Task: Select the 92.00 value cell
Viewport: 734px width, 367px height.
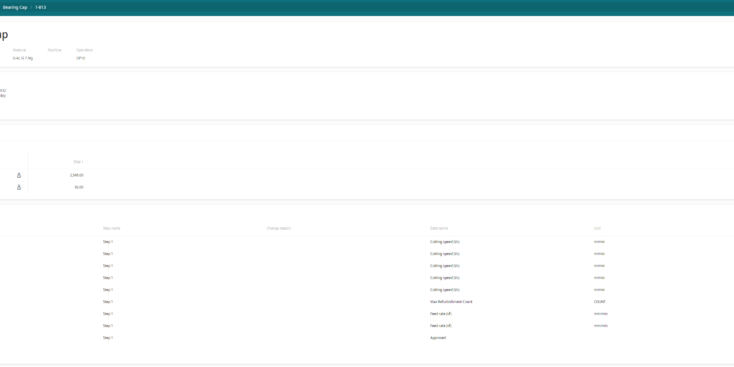Action: click(79, 187)
